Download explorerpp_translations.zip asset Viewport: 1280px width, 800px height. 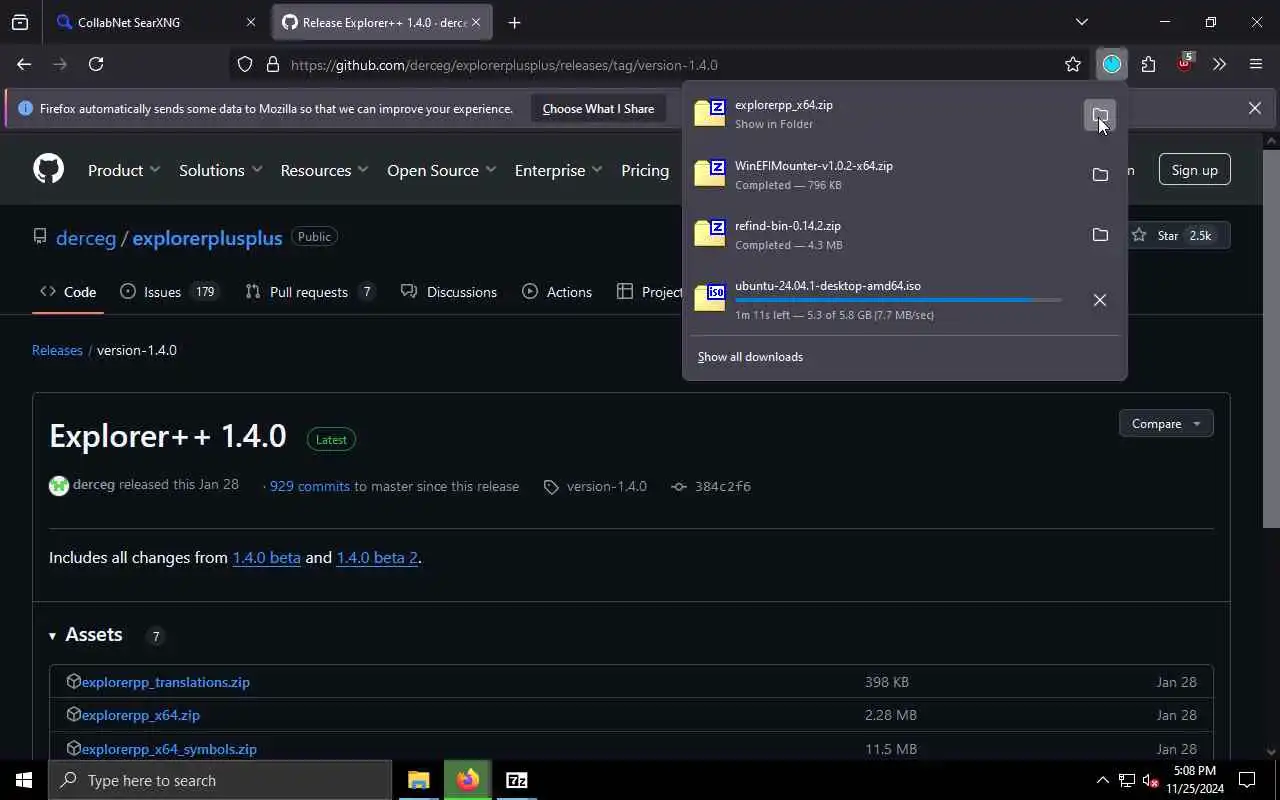[x=166, y=682]
